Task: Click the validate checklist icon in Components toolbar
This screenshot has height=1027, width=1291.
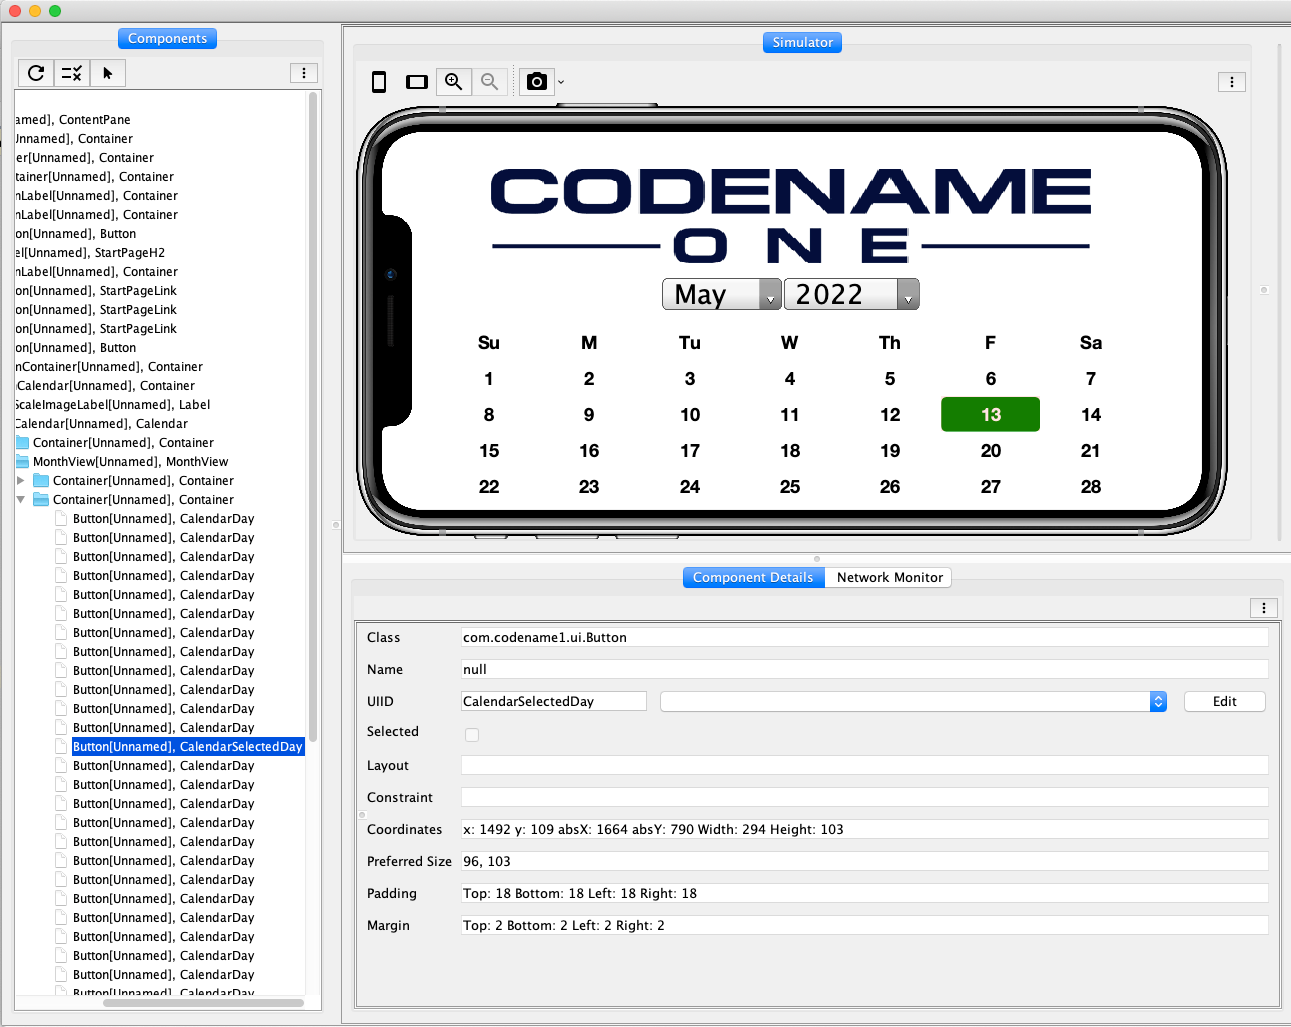Action: point(72,73)
